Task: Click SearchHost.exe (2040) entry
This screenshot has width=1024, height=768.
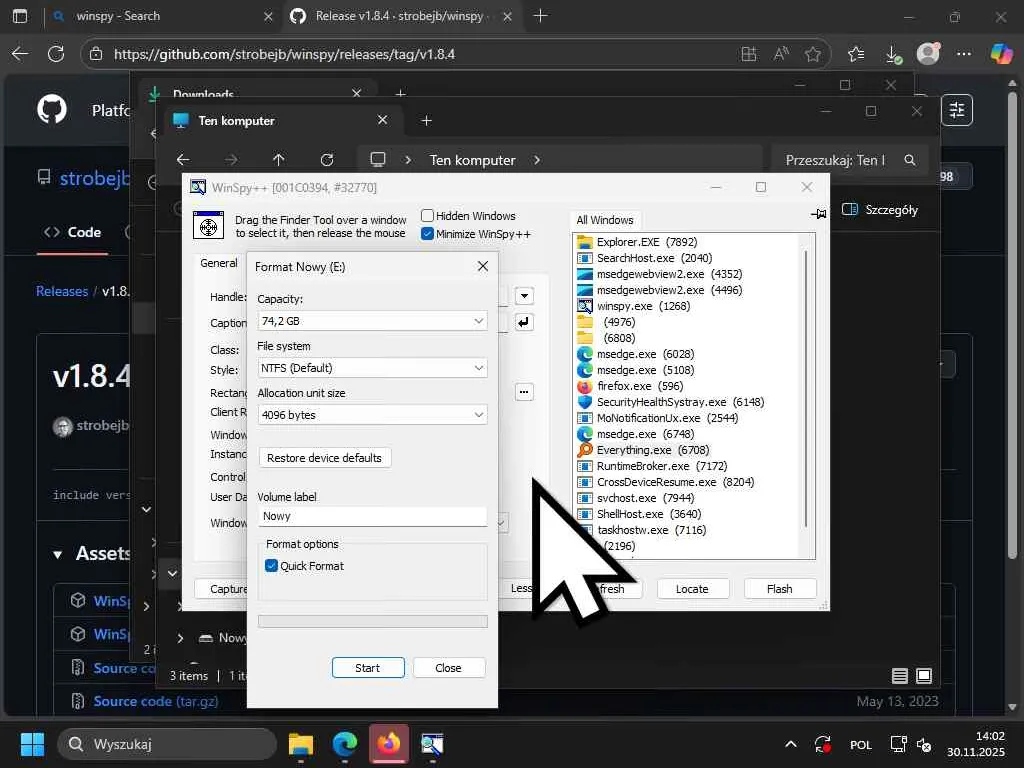Action: pos(645,258)
